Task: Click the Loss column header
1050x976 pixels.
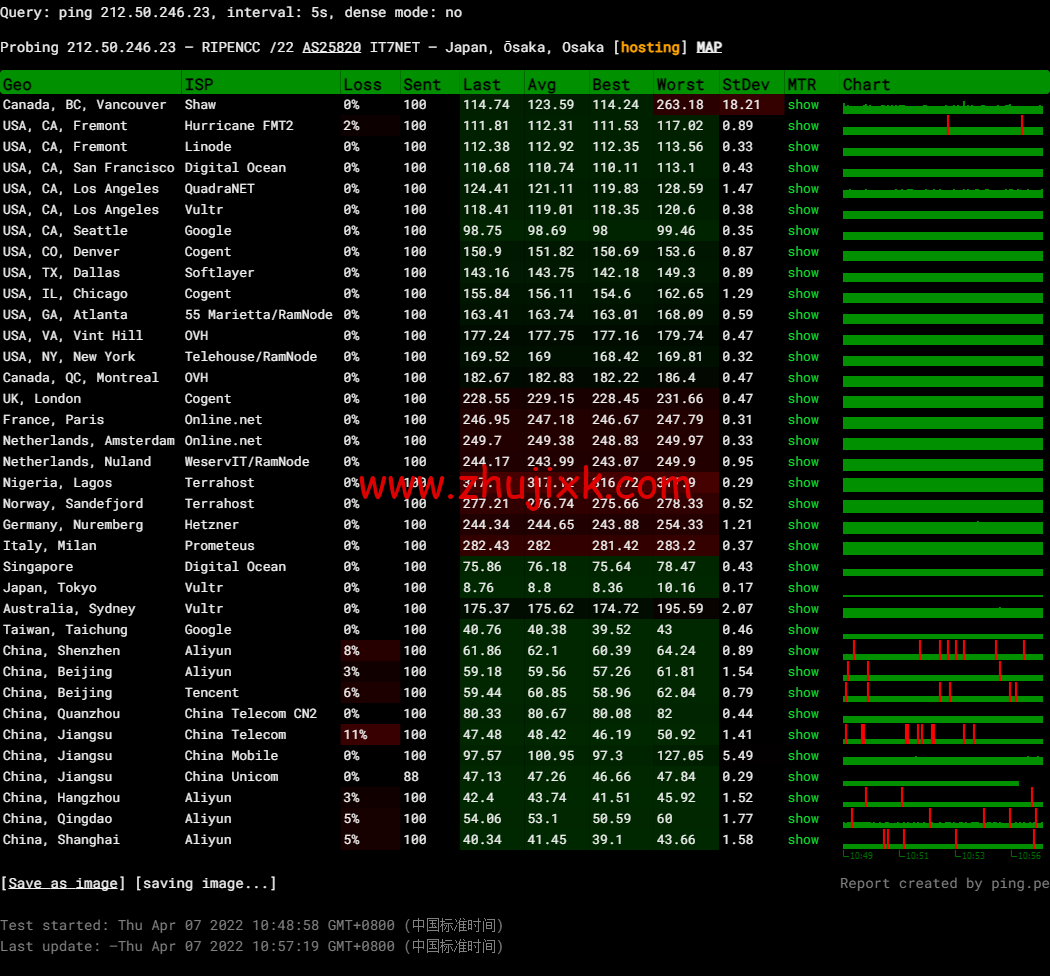Action: [362, 85]
